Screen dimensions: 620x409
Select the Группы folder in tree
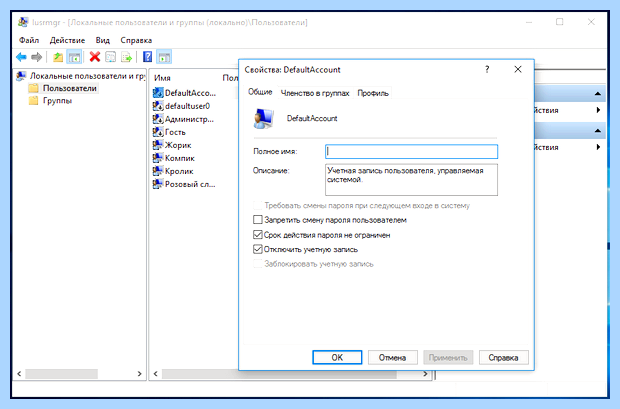50,101
